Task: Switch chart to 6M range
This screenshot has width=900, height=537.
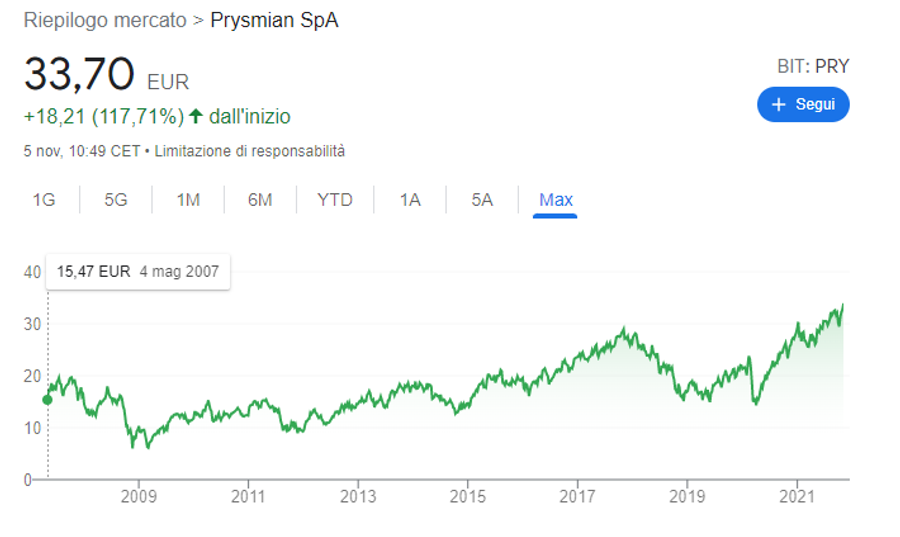Action: tap(260, 200)
